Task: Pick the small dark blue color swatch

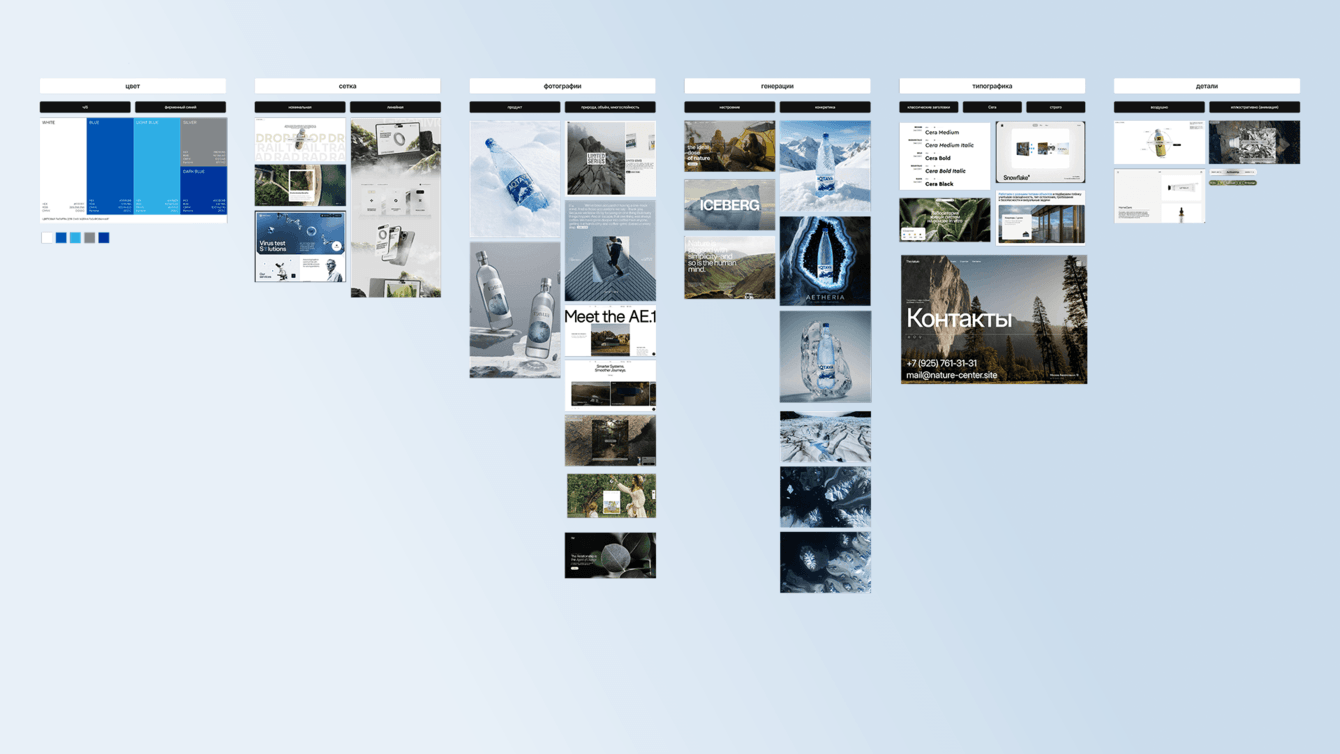Action: pos(104,238)
